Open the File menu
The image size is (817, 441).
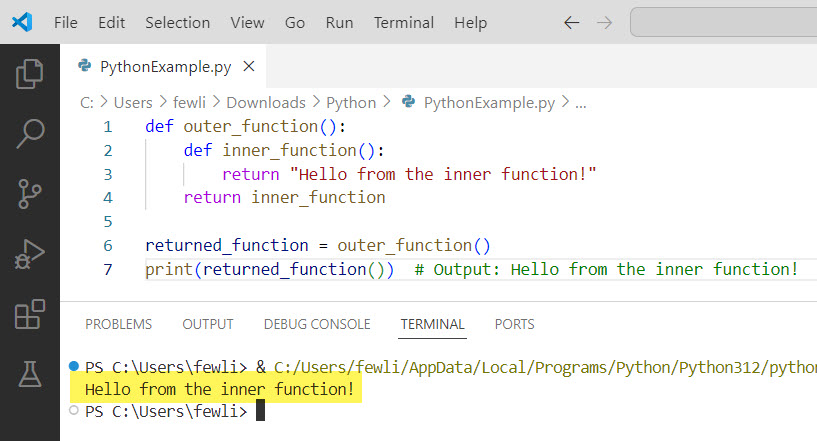(66, 22)
